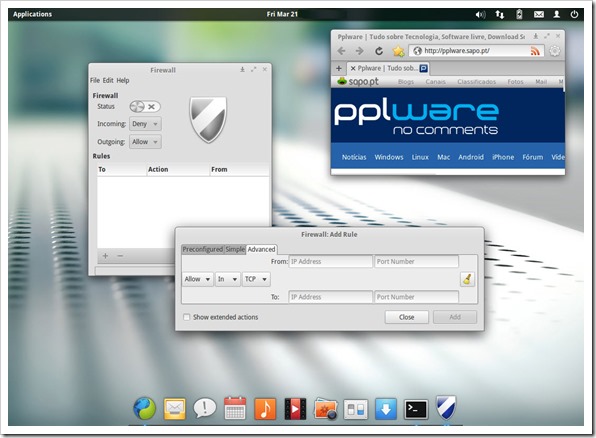Close the Pplware browser tab
The width and height of the screenshot is (596, 438).
coord(353,68)
